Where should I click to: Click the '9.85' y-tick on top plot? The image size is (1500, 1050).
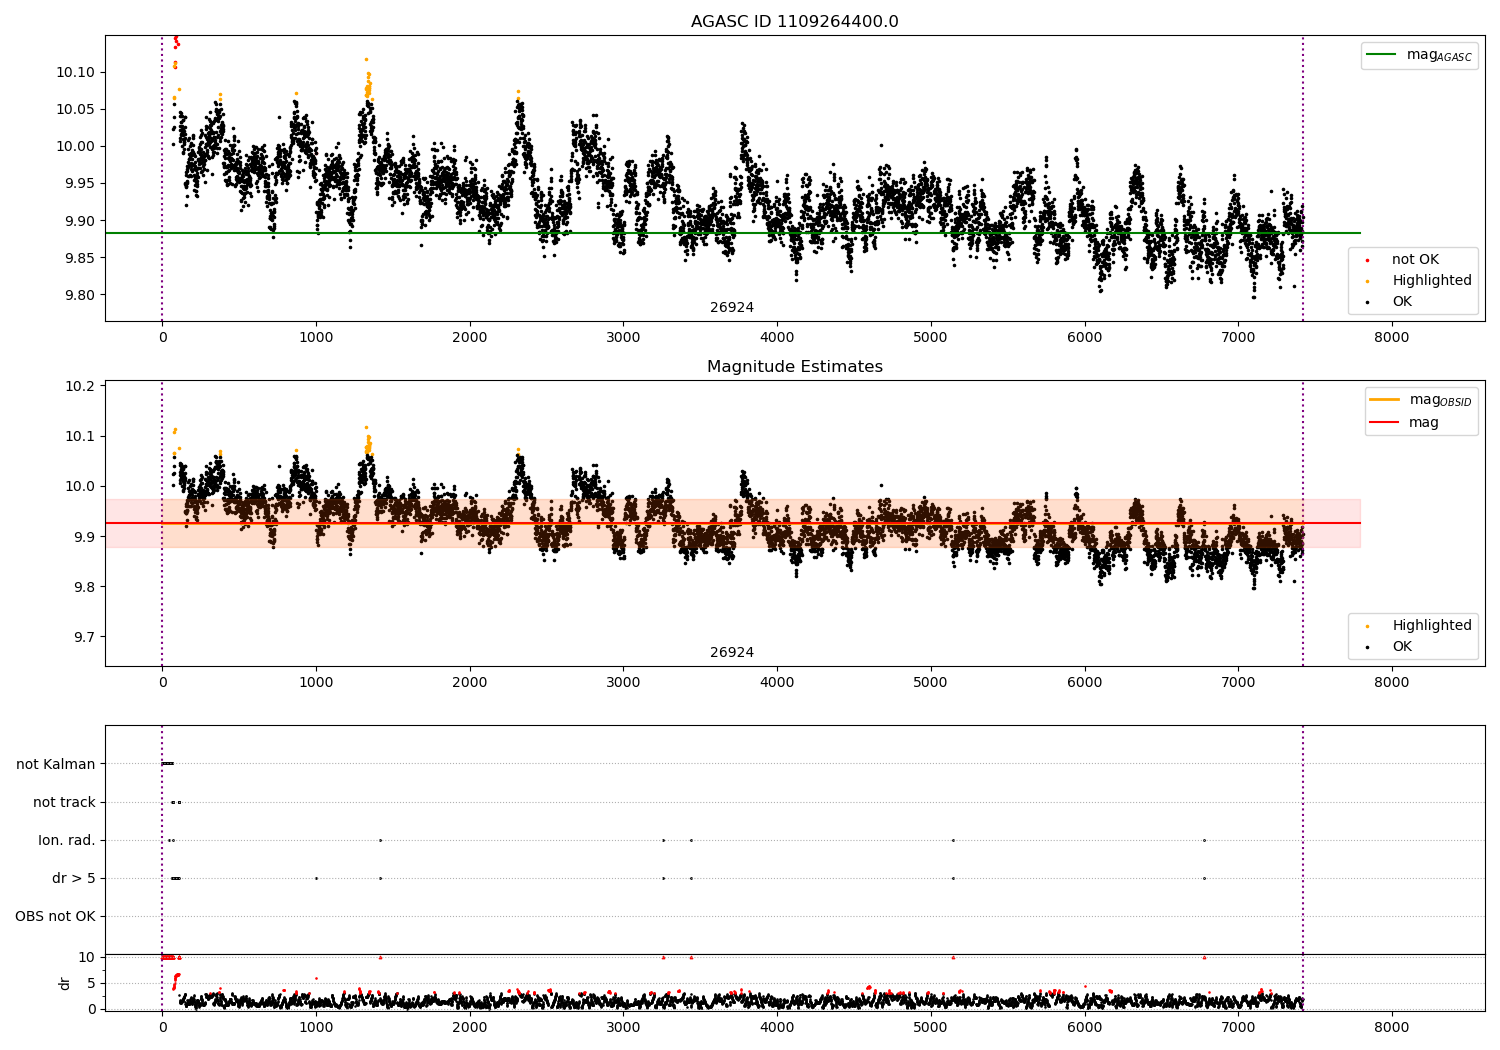pyautogui.click(x=79, y=259)
